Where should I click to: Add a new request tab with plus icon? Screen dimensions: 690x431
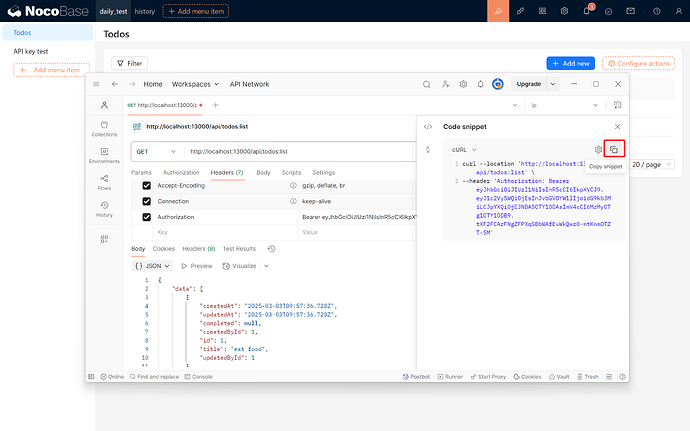tap(216, 105)
